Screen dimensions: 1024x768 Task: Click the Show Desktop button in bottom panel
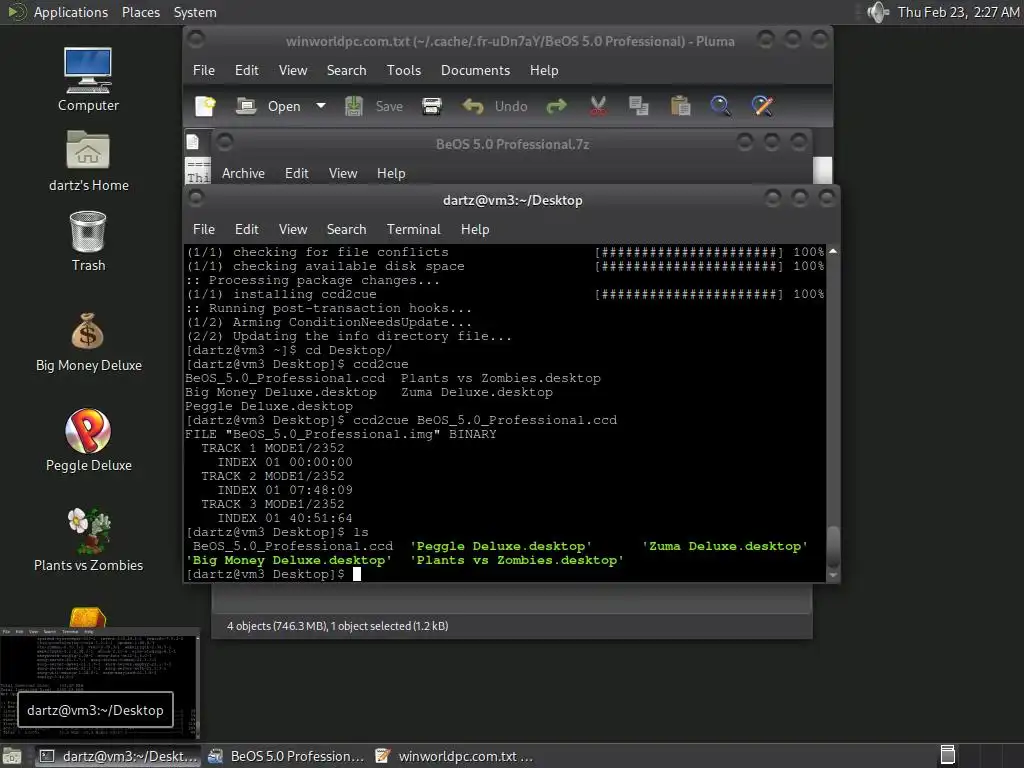(x=12, y=756)
